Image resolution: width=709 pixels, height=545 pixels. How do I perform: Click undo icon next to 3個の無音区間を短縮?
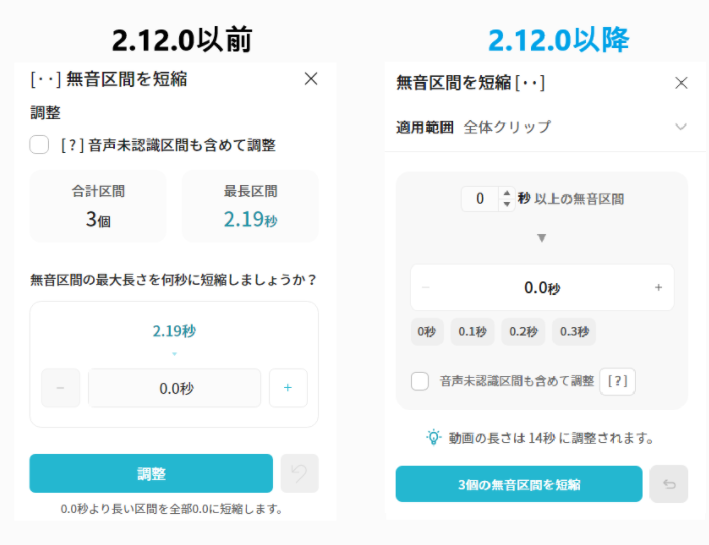(x=669, y=484)
